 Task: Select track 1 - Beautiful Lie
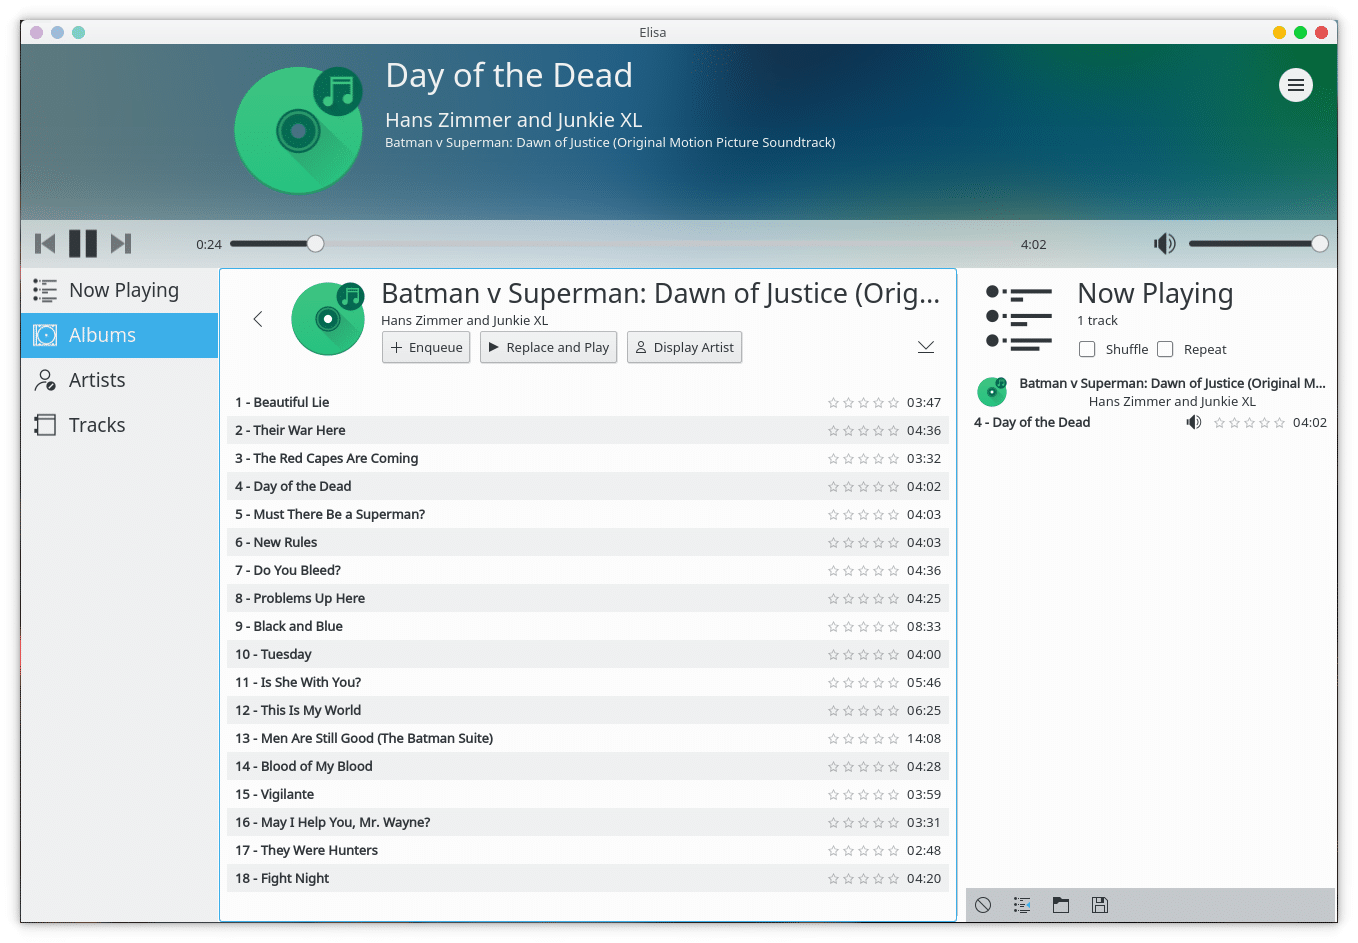click(x=588, y=402)
